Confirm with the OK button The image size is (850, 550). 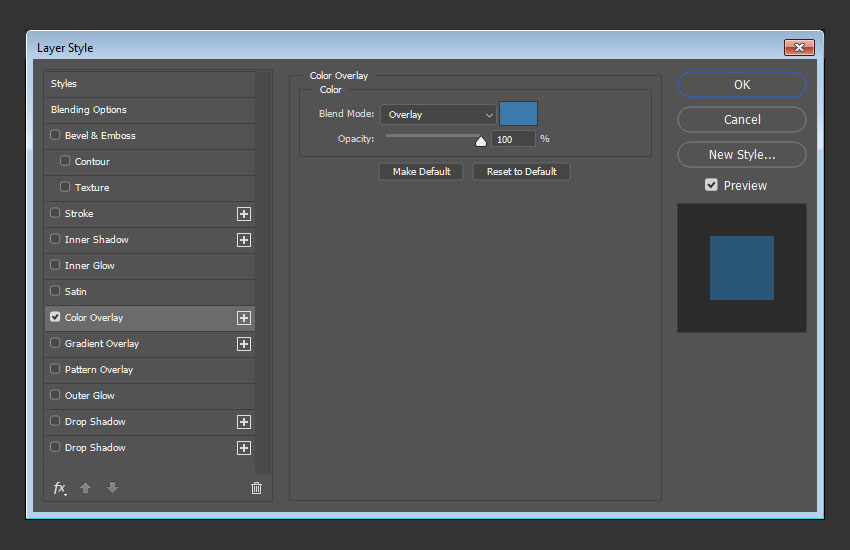(x=742, y=85)
